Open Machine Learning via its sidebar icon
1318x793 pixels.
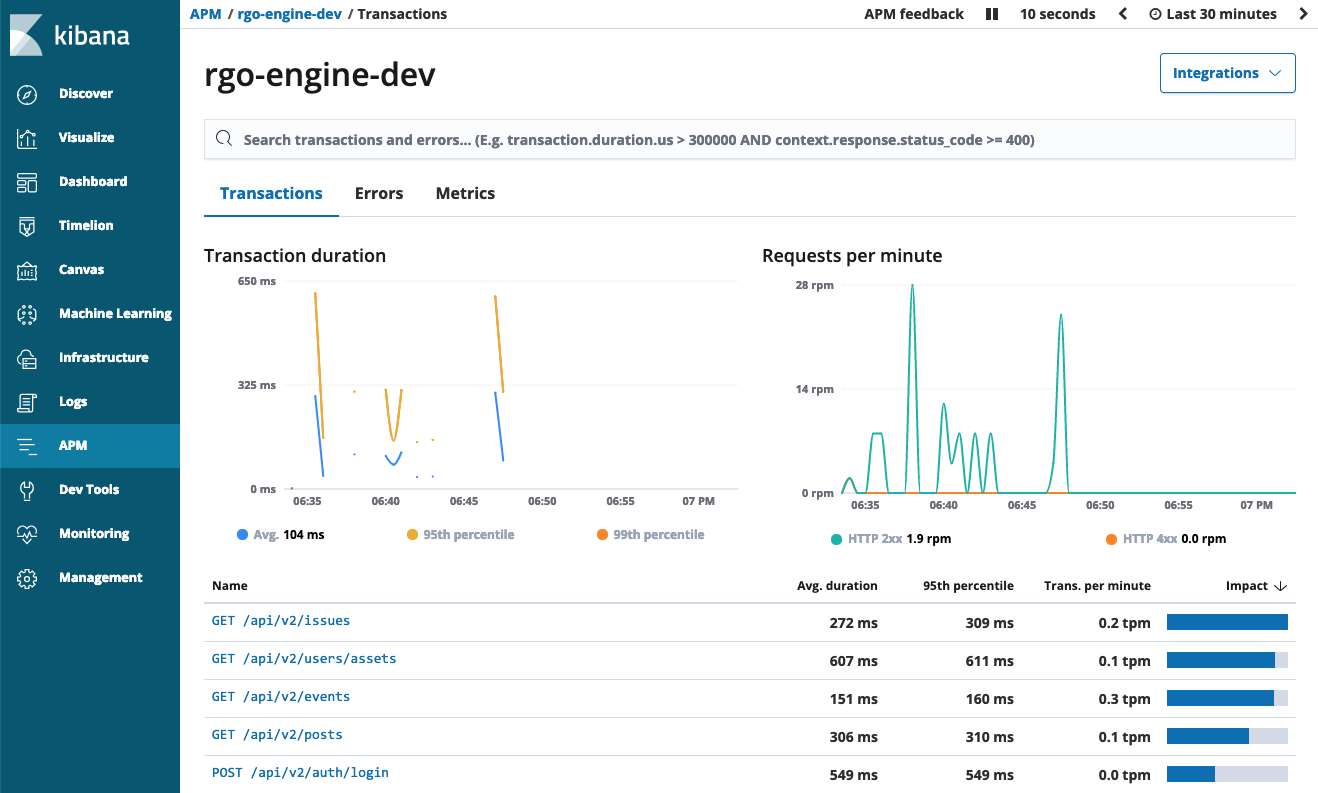coord(27,314)
